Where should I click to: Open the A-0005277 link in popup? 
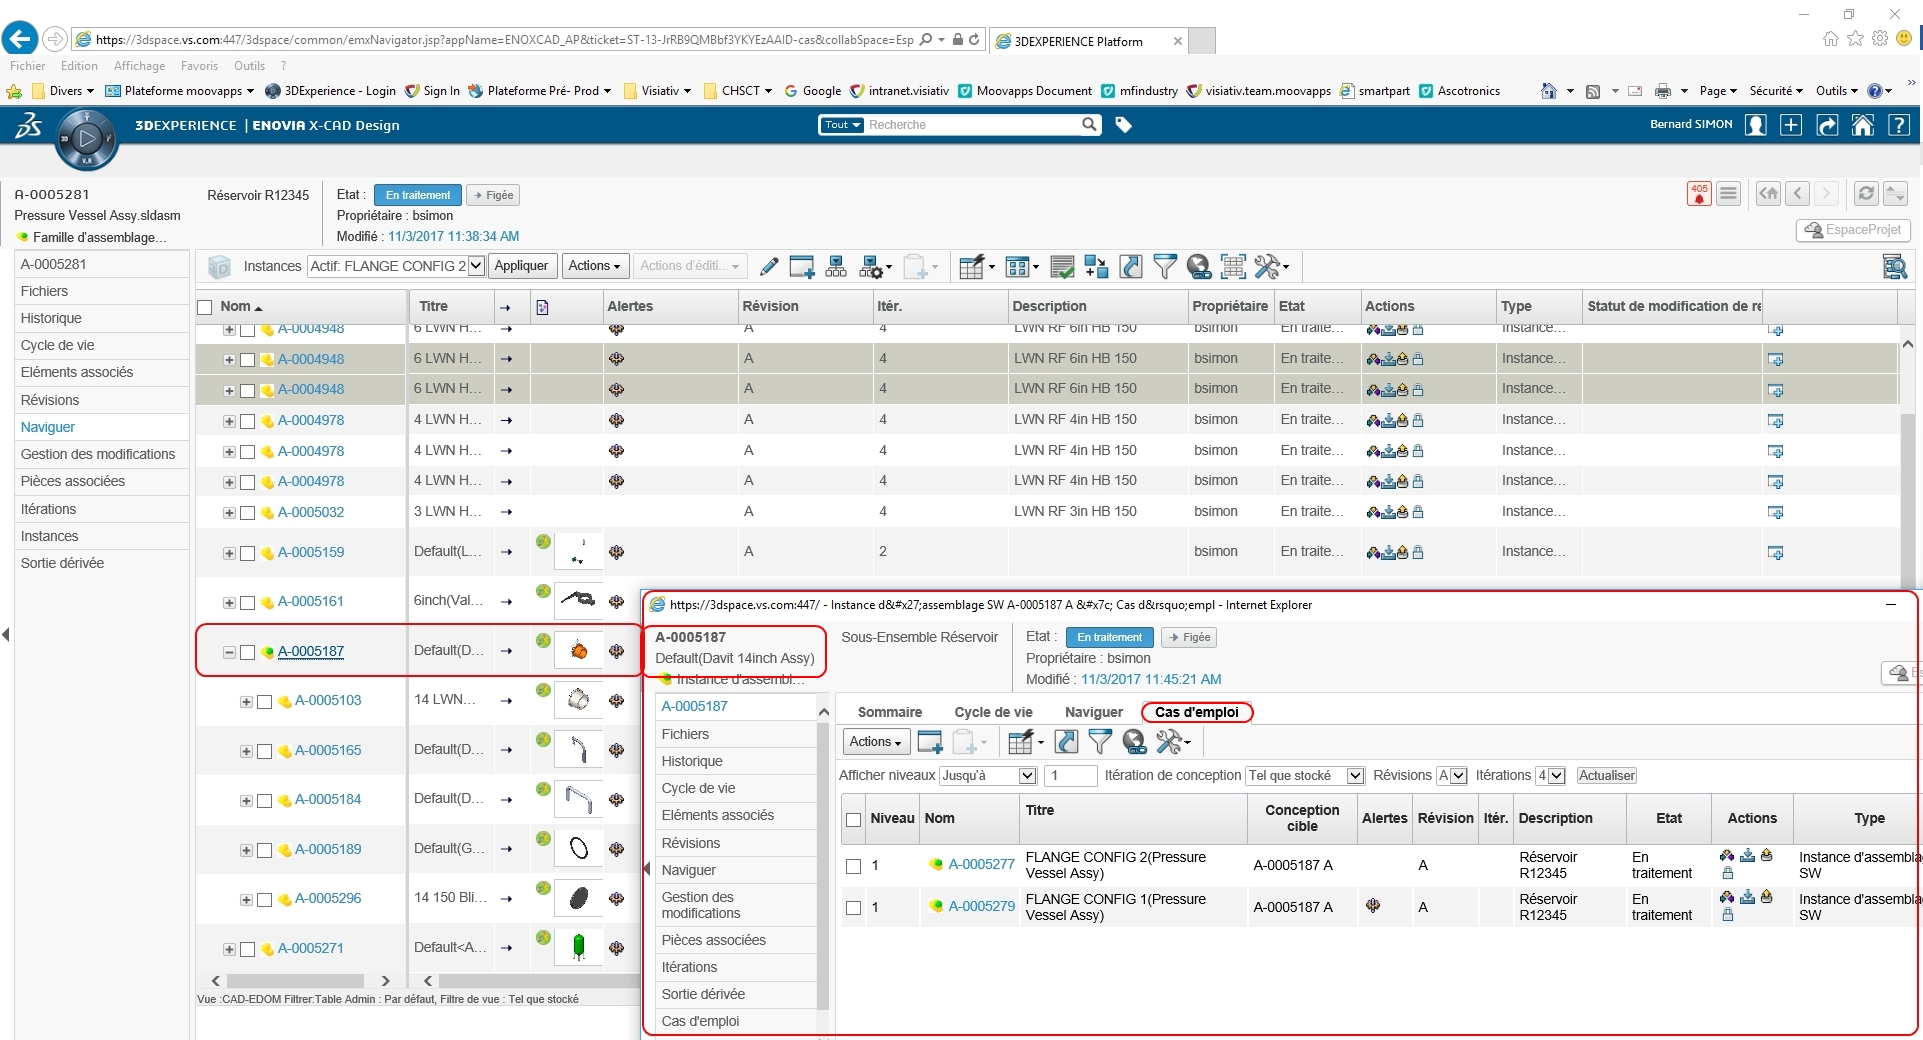coord(981,864)
